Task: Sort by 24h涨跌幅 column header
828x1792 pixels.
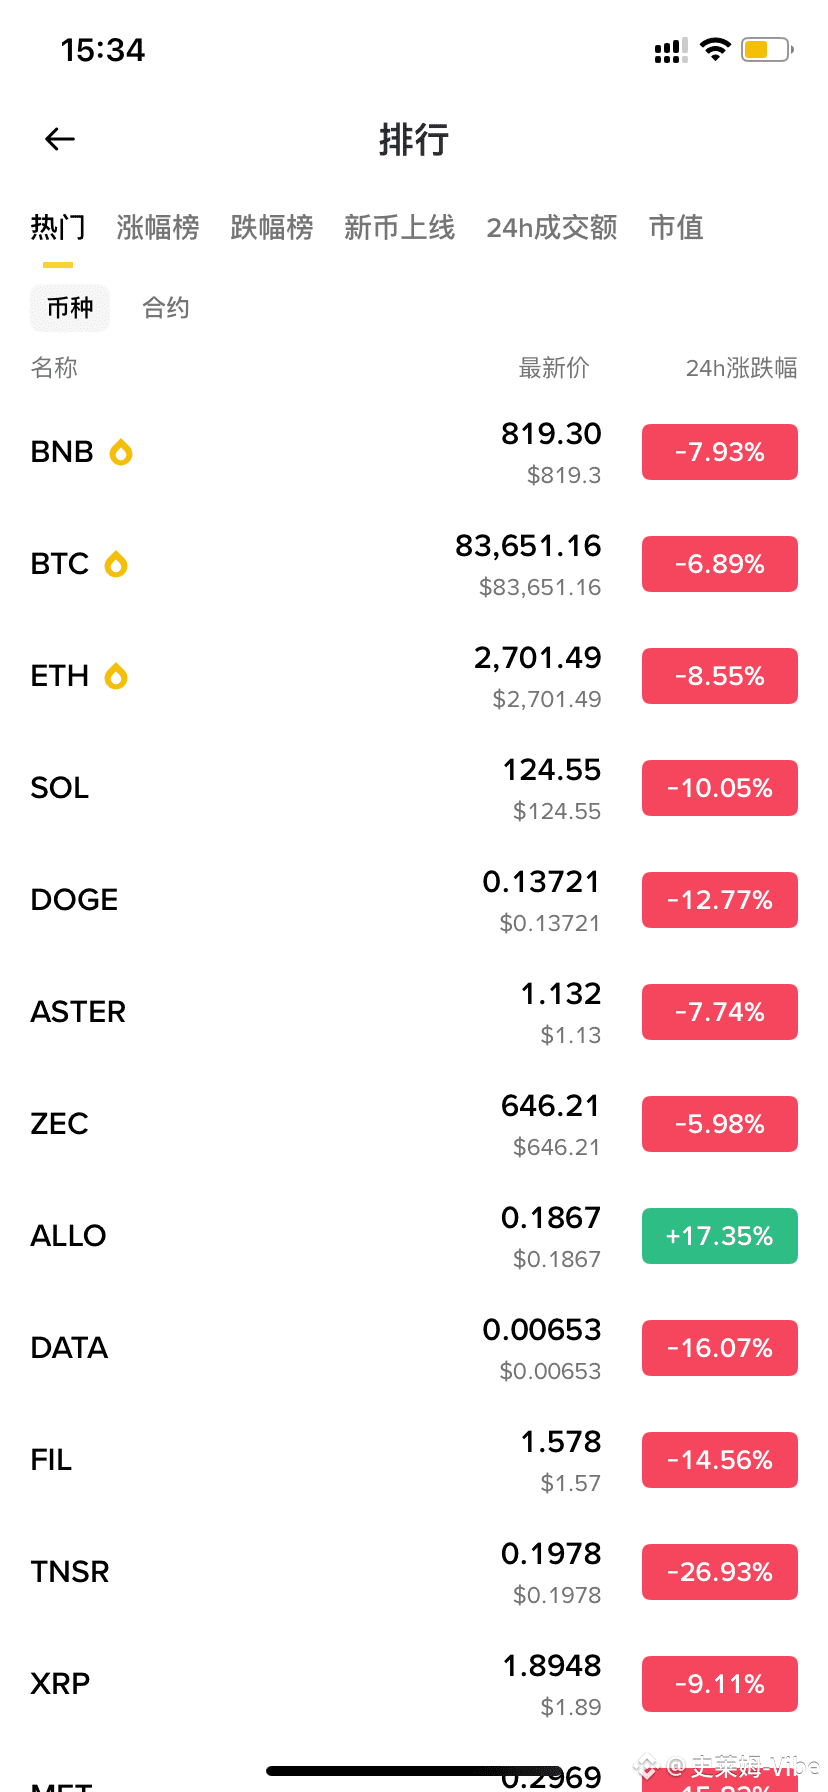Action: point(741,368)
